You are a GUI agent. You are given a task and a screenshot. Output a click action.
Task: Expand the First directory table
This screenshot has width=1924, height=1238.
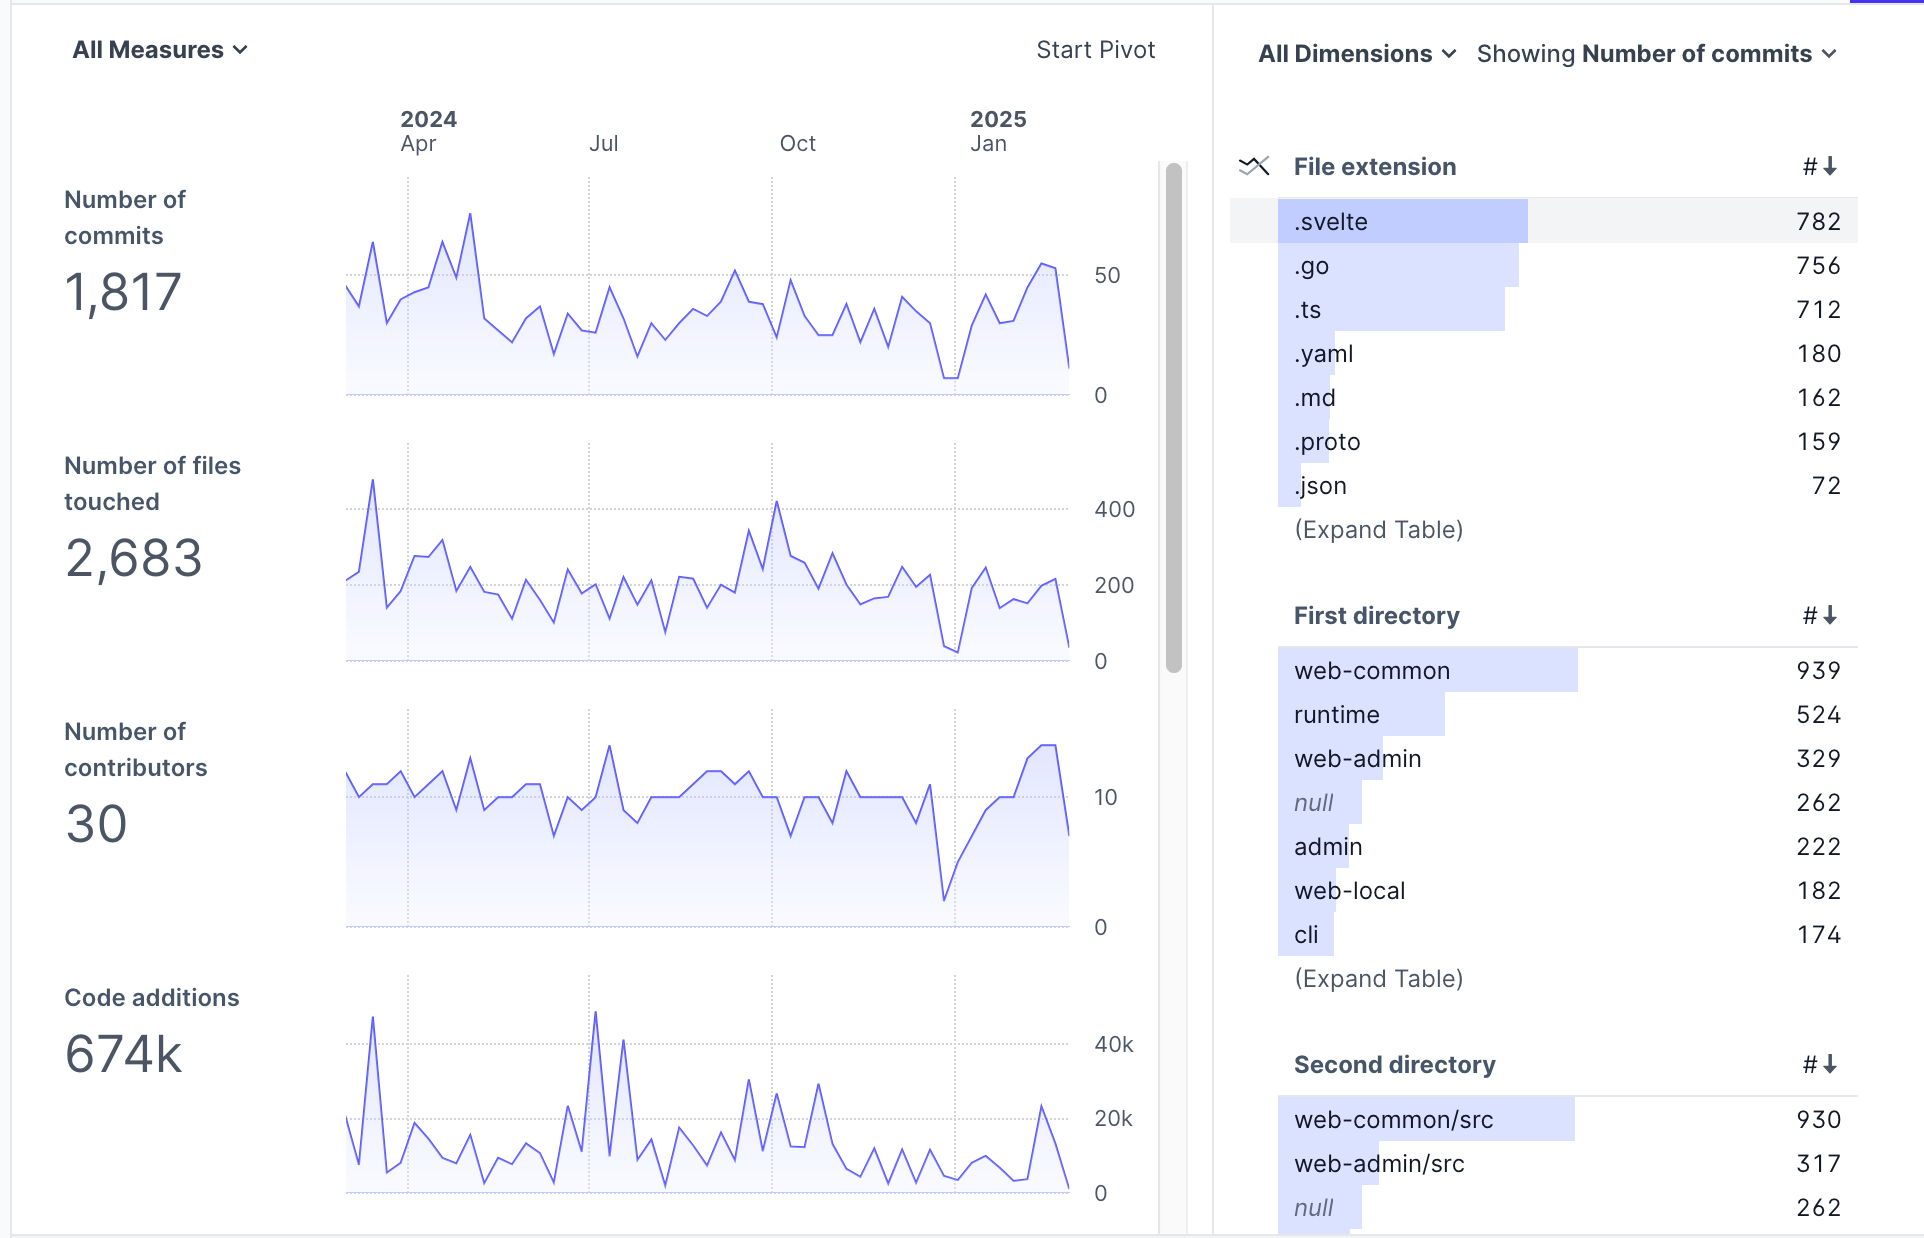pos(1378,978)
